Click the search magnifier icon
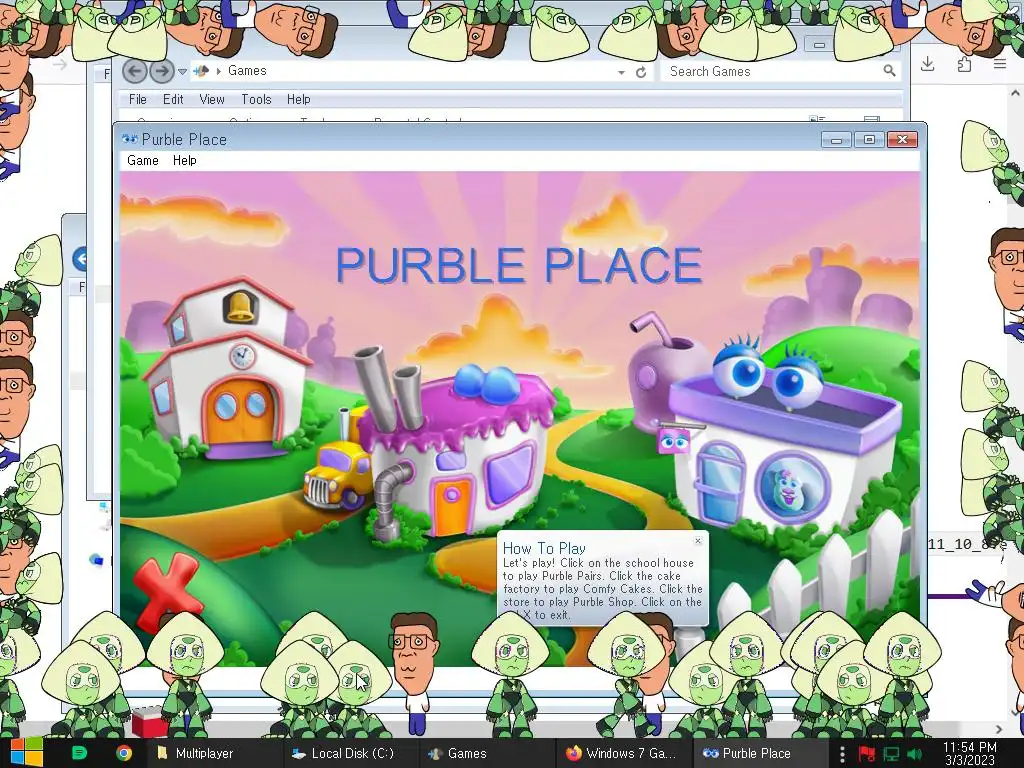Screen dimensions: 1024x768 pos(889,71)
